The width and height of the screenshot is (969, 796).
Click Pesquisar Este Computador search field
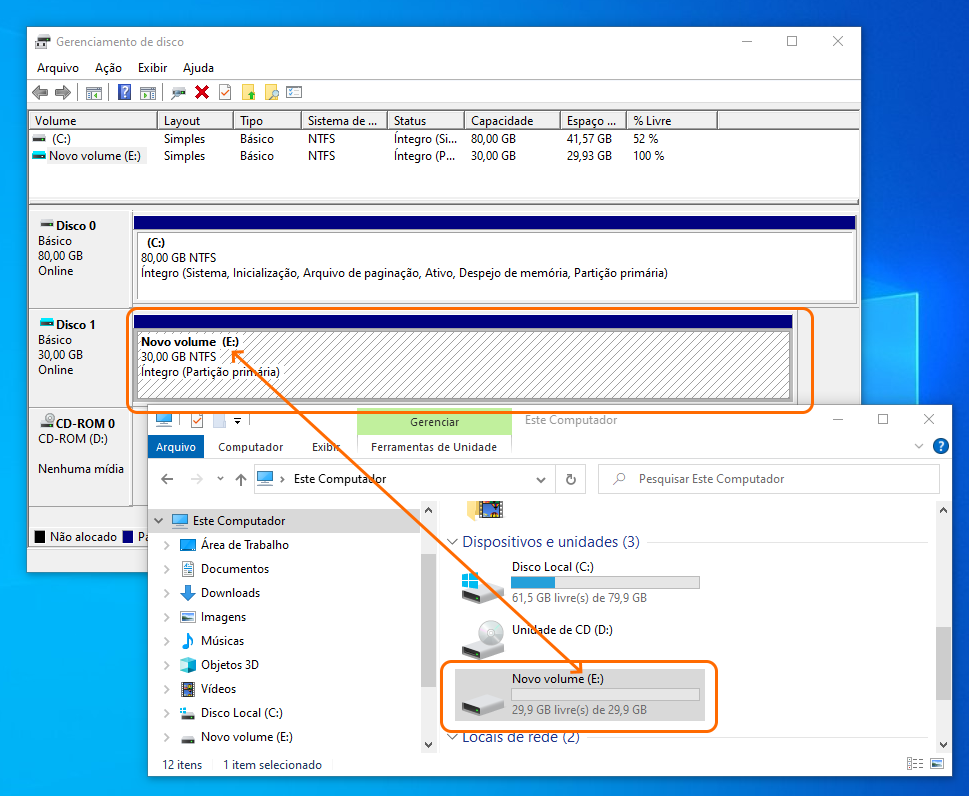tap(769, 479)
